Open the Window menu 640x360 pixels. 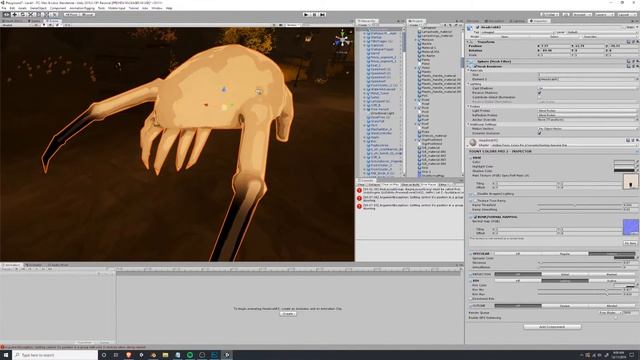tap(157, 8)
